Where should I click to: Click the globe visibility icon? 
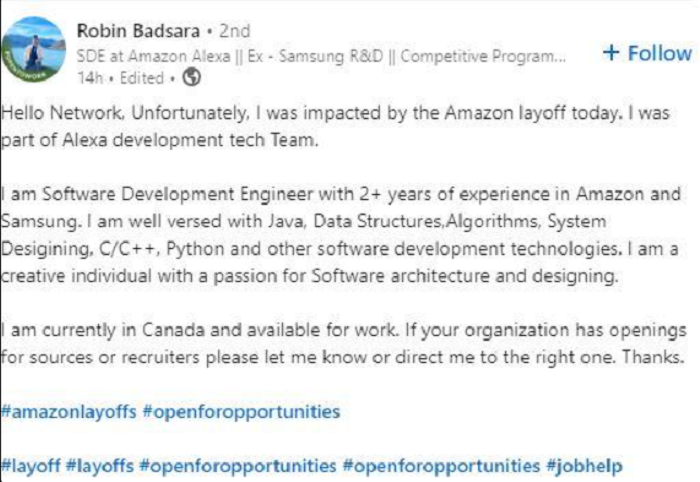193,76
